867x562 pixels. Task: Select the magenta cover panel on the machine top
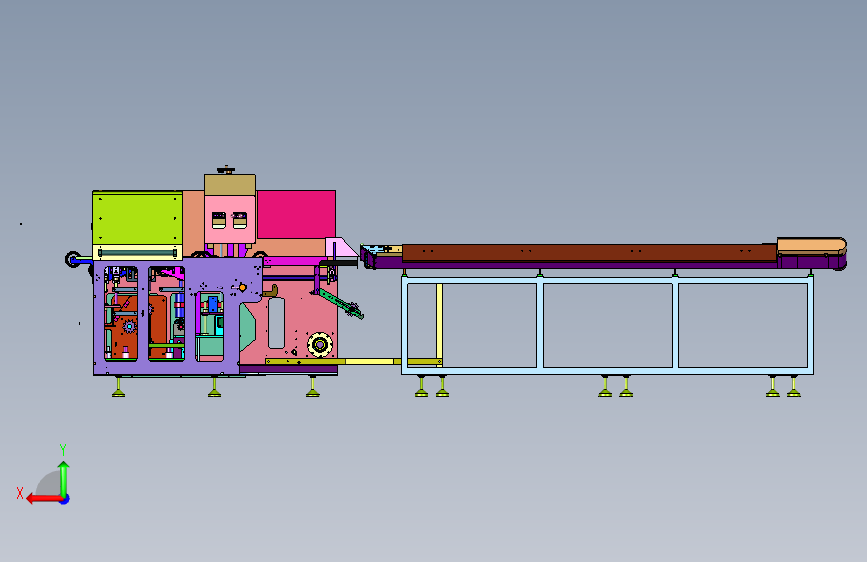[x=296, y=215]
